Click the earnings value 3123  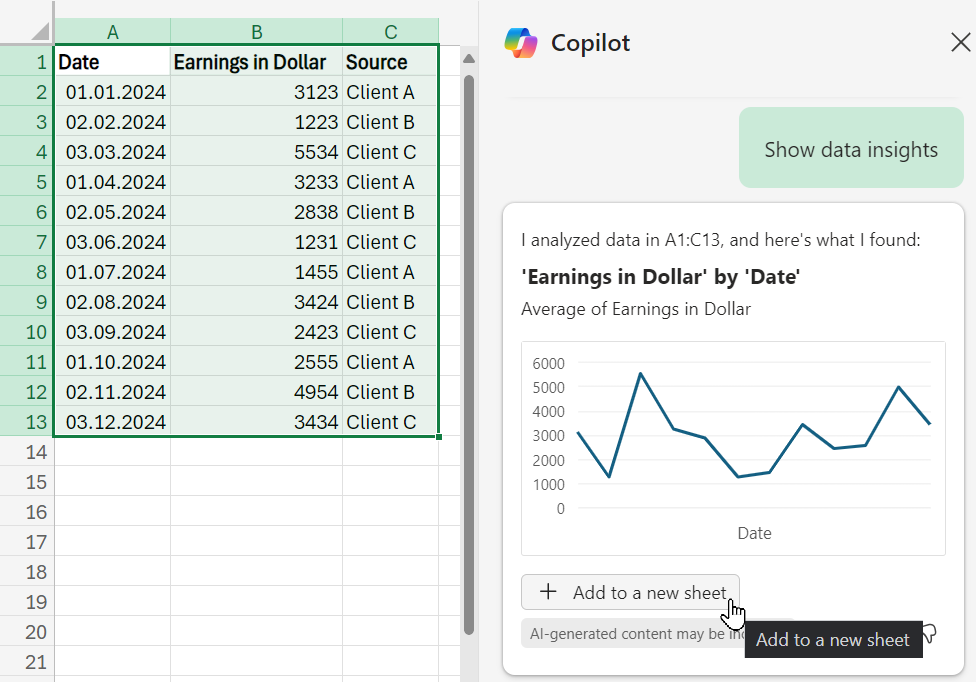pyautogui.click(x=256, y=91)
